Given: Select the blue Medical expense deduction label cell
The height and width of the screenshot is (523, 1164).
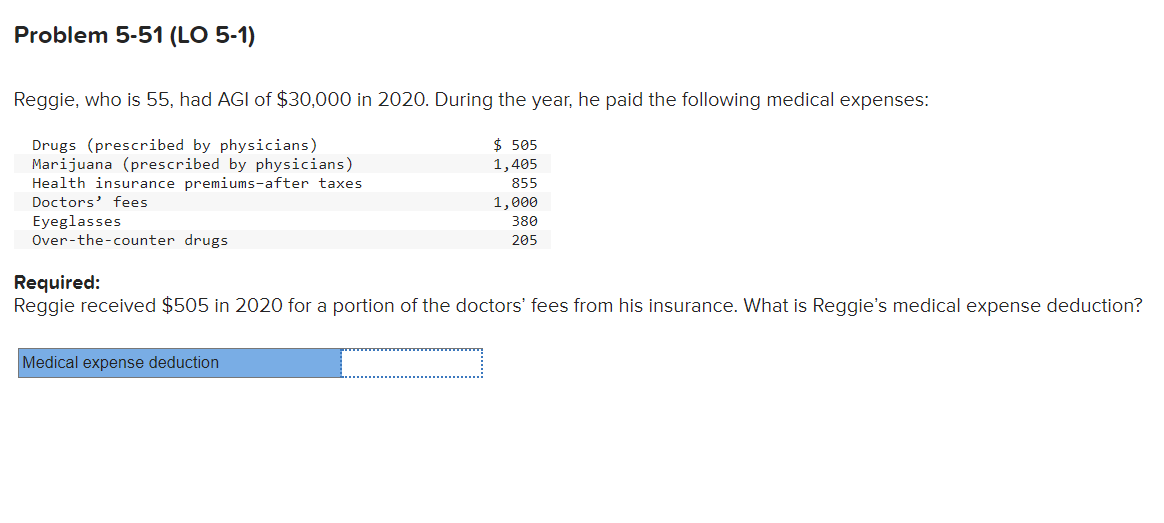Looking at the screenshot, I should (x=180, y=363).
